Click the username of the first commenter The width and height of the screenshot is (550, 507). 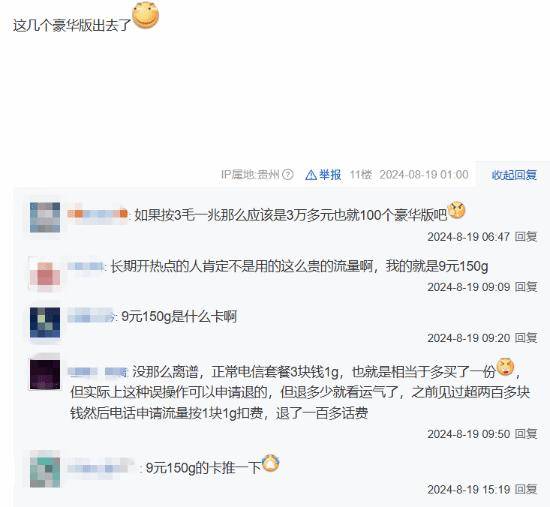(98, 214)
